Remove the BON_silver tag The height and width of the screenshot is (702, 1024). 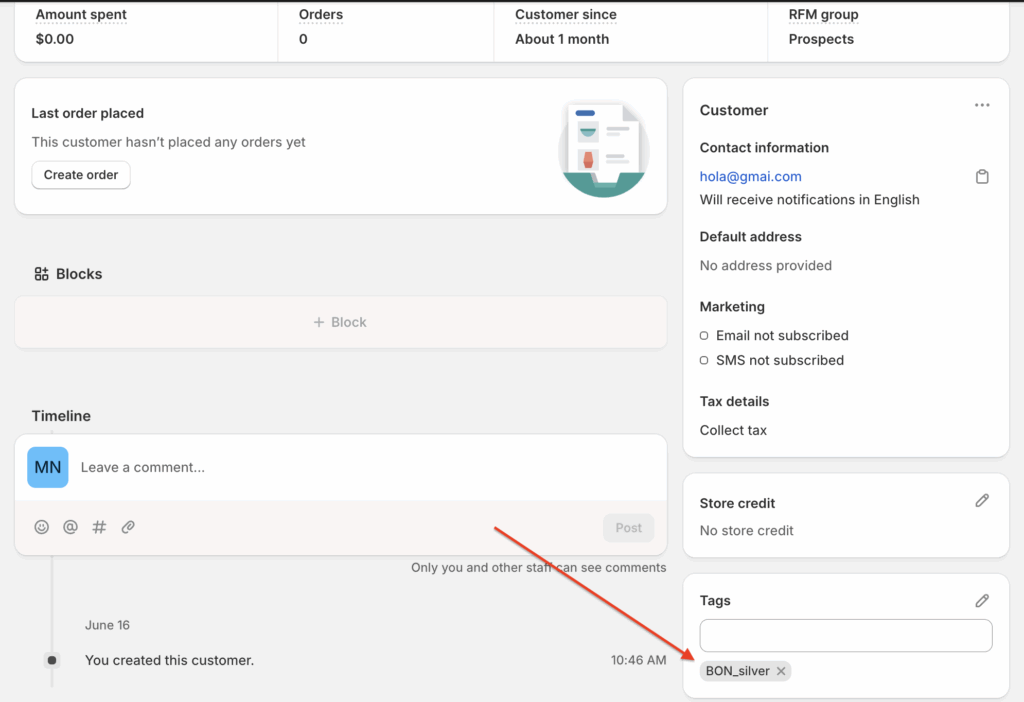tap(781, 671)
